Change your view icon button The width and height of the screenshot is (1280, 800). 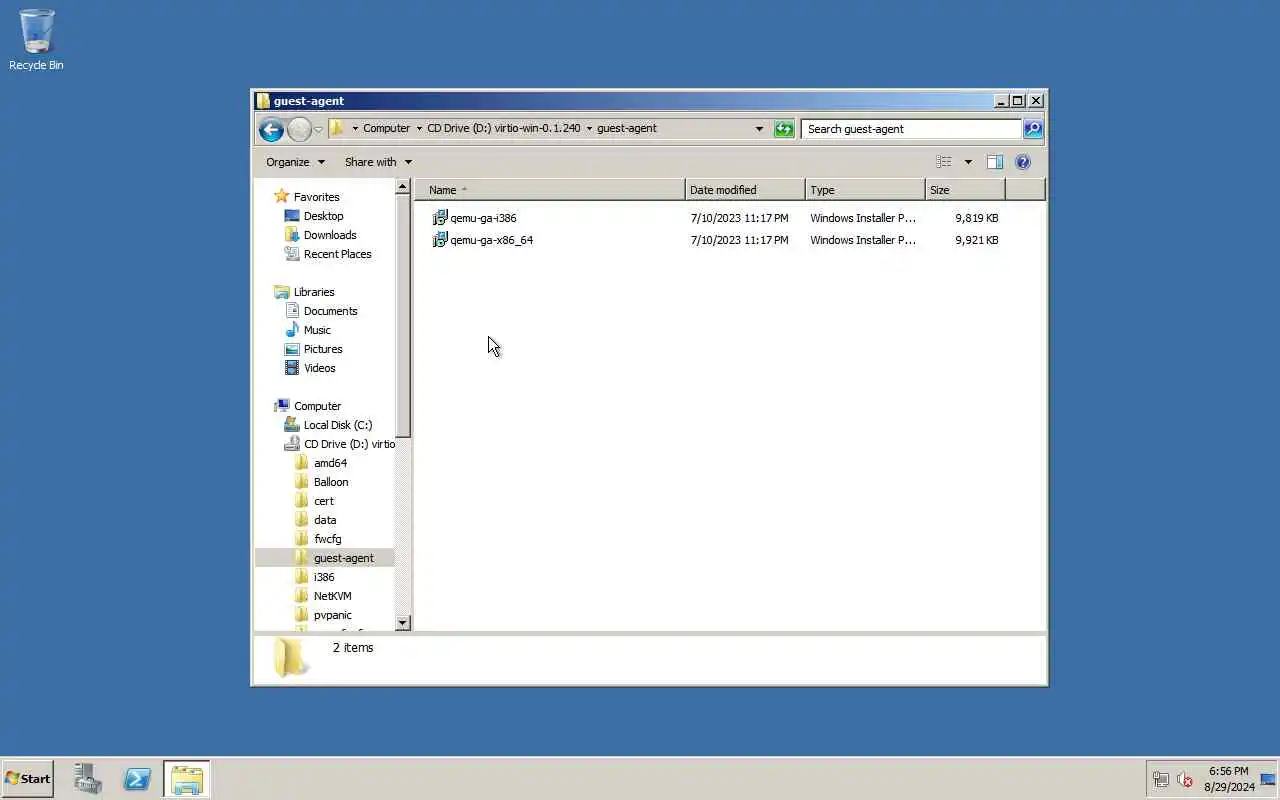(x=943, y=162)
